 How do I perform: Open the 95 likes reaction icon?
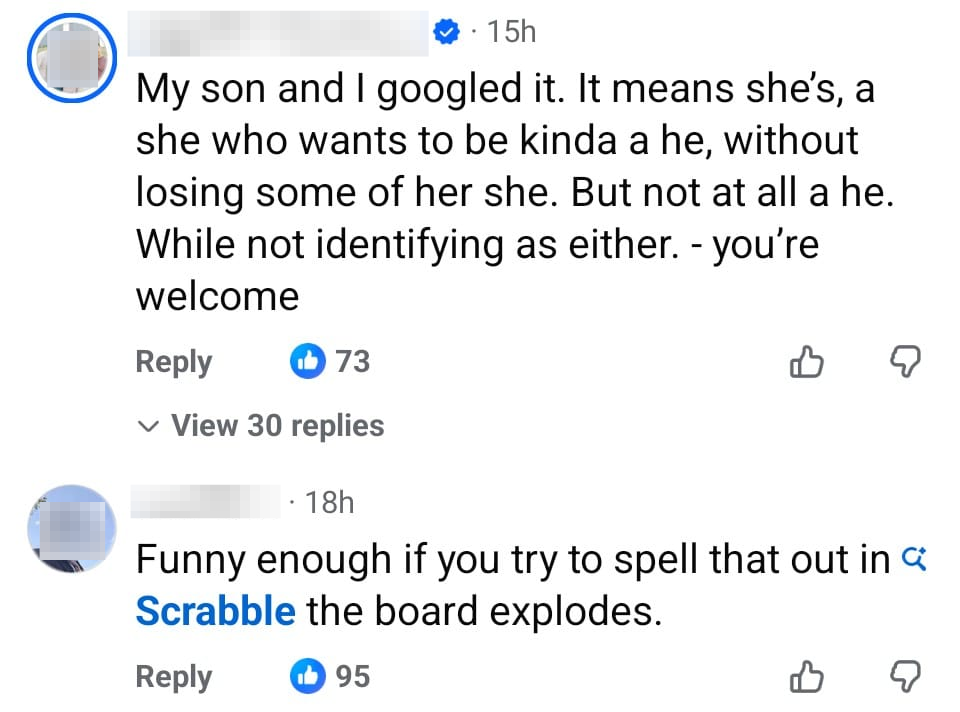point(308,677)
